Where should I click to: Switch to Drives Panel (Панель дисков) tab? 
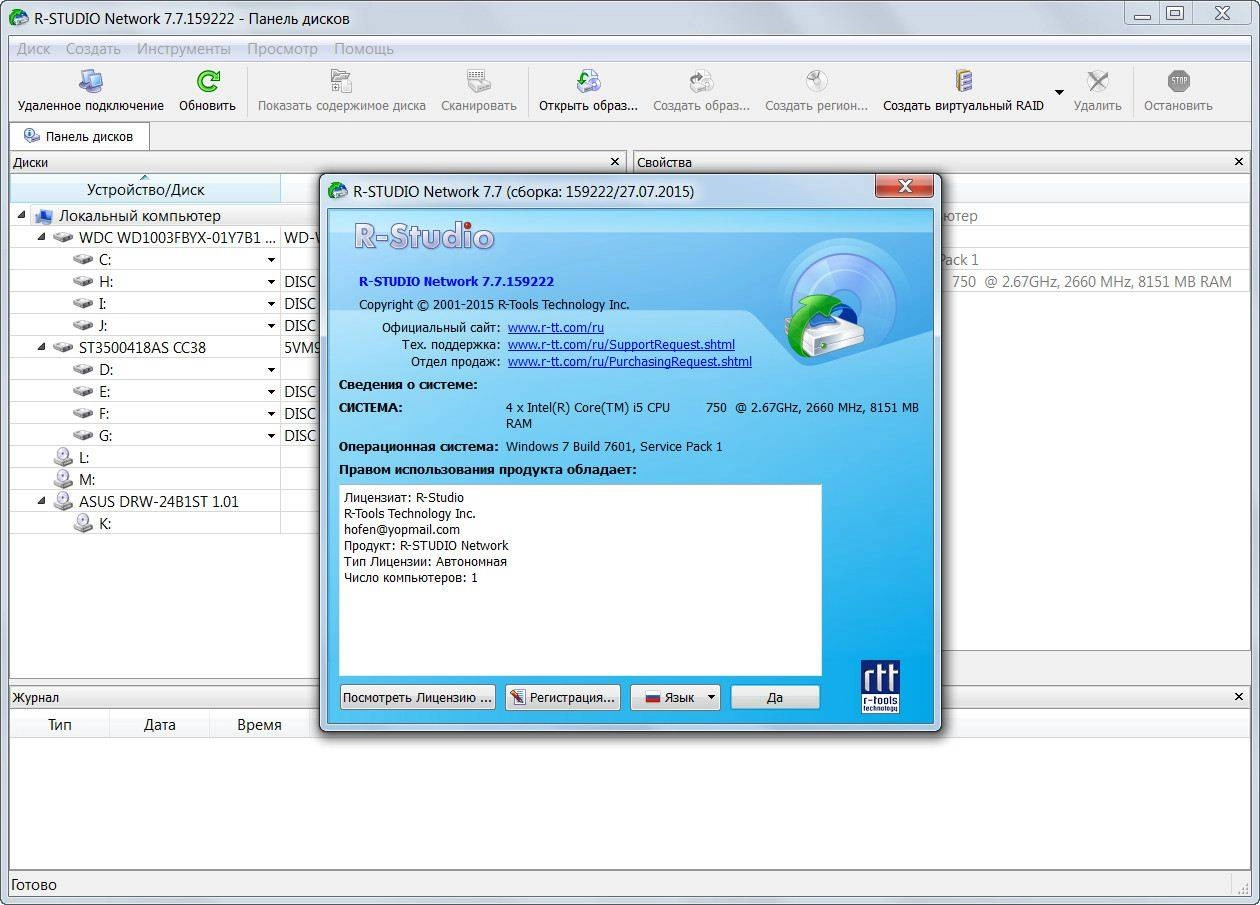click(79, 137)
